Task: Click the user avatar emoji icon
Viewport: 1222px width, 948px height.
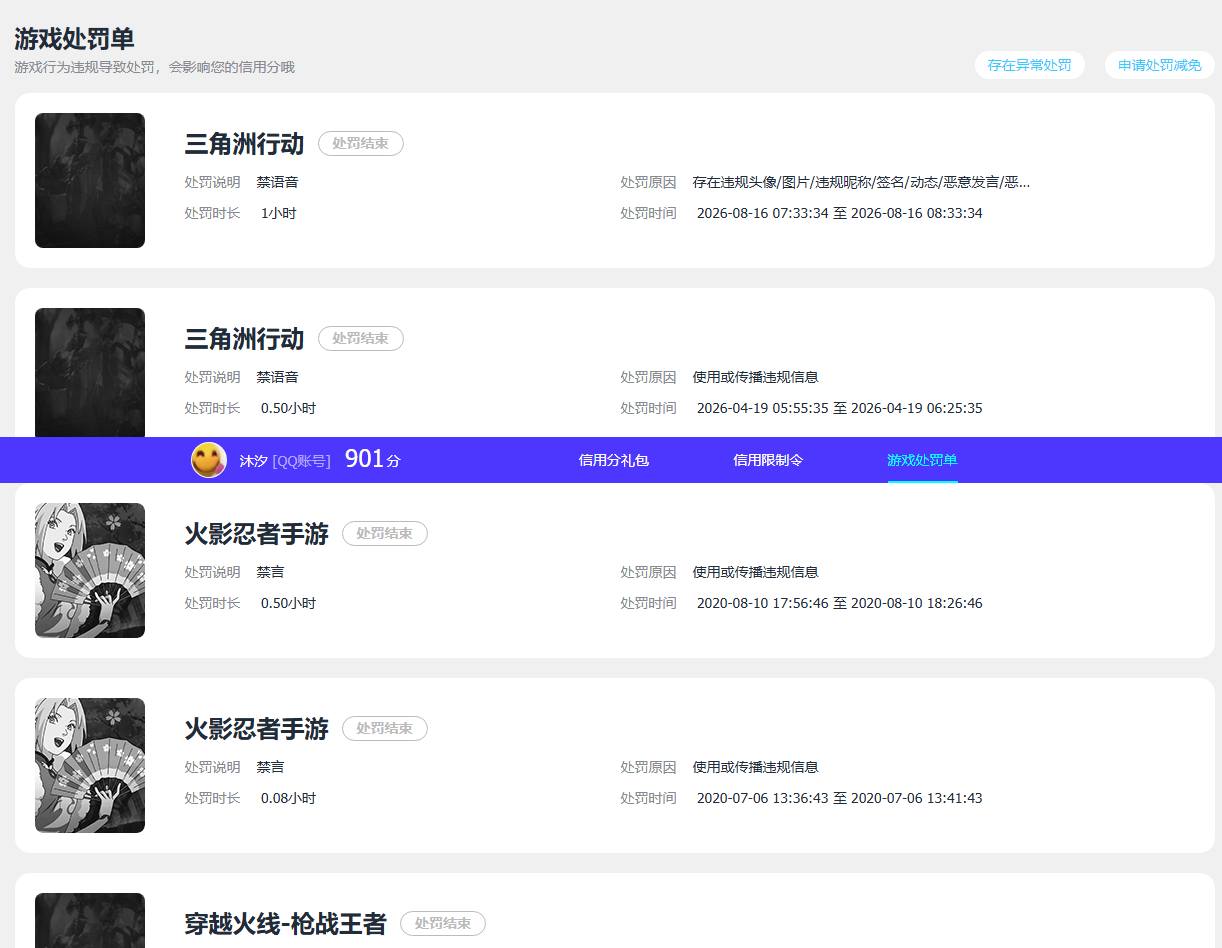Action: point(209,460)
